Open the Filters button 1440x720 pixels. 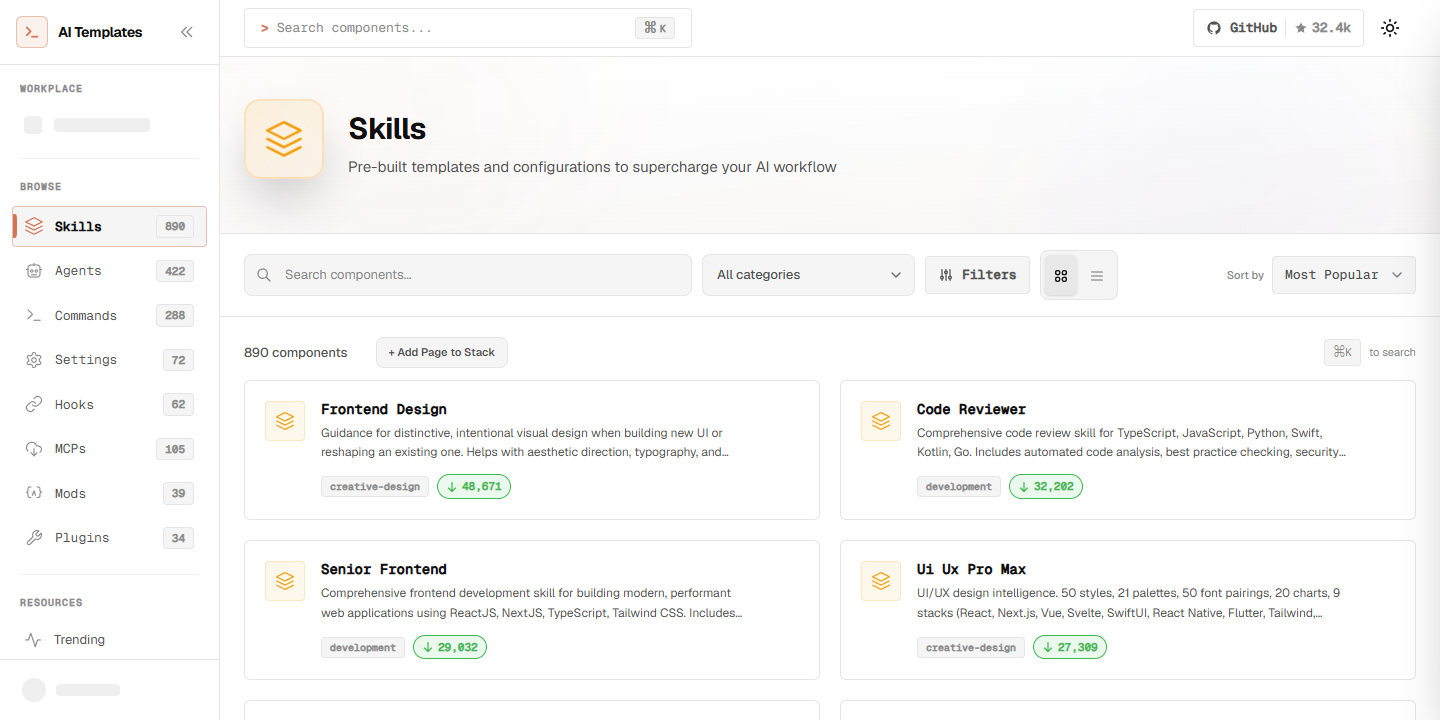click(977, 275)
